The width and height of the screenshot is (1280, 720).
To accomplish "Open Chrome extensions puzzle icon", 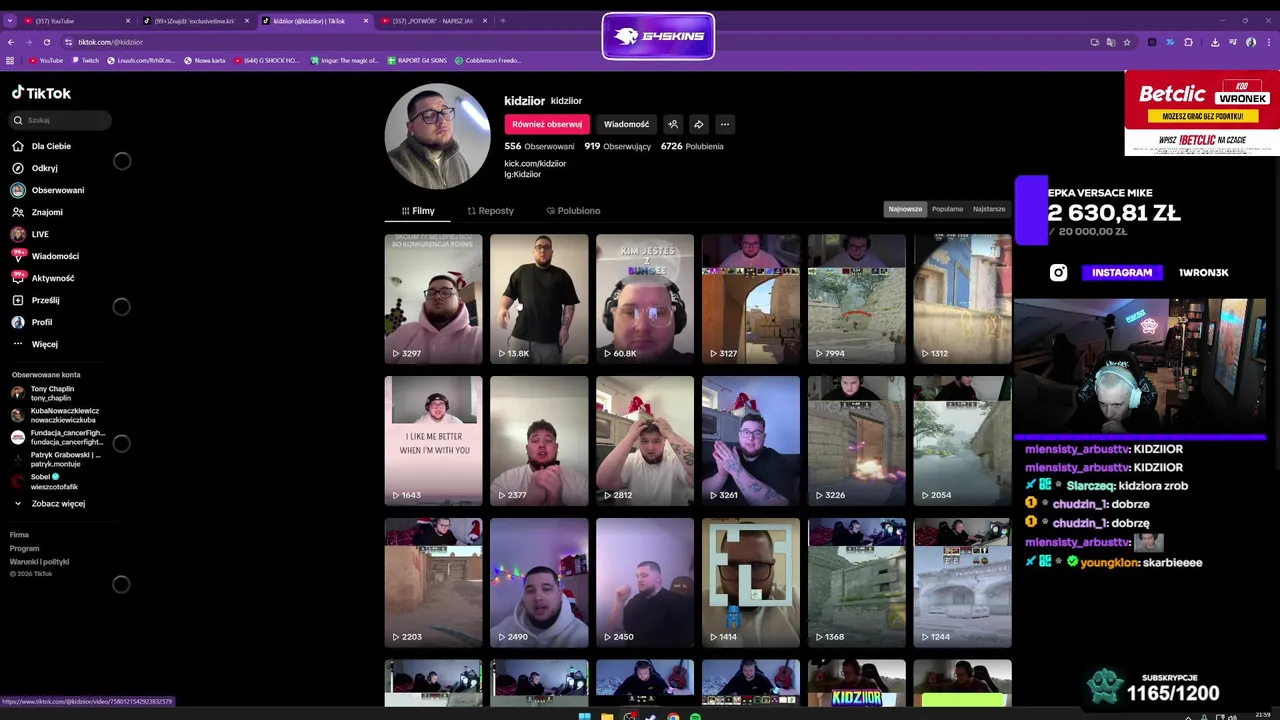I will pos(1188,42).
